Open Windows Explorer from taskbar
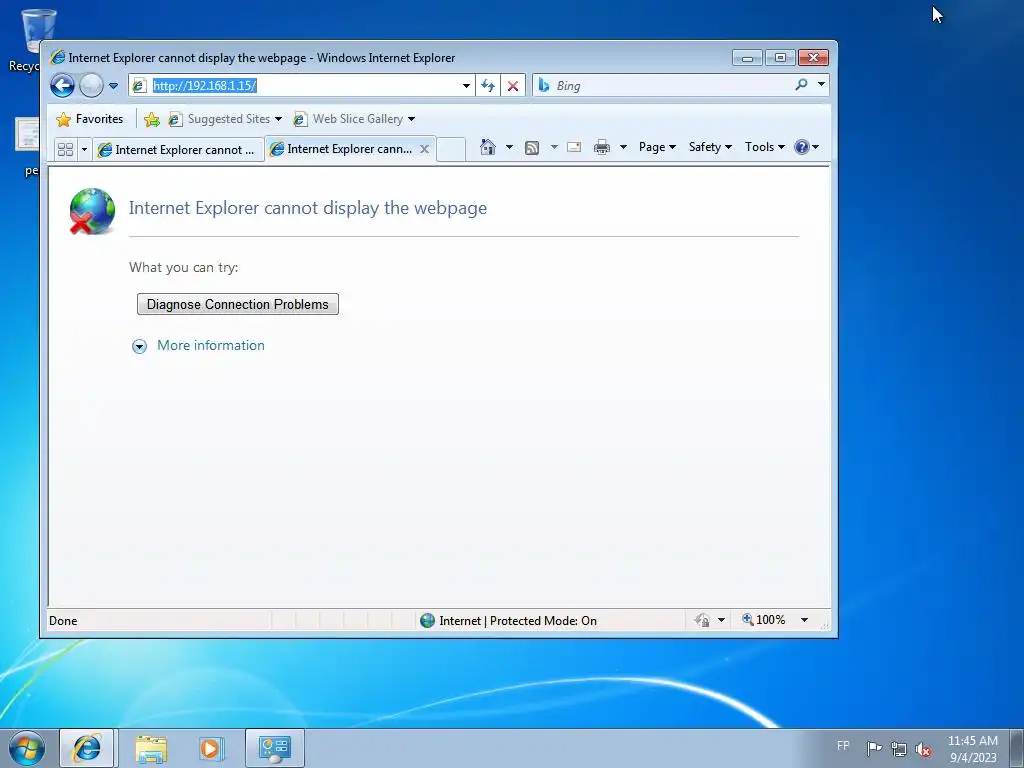 [x=151, y=748]
